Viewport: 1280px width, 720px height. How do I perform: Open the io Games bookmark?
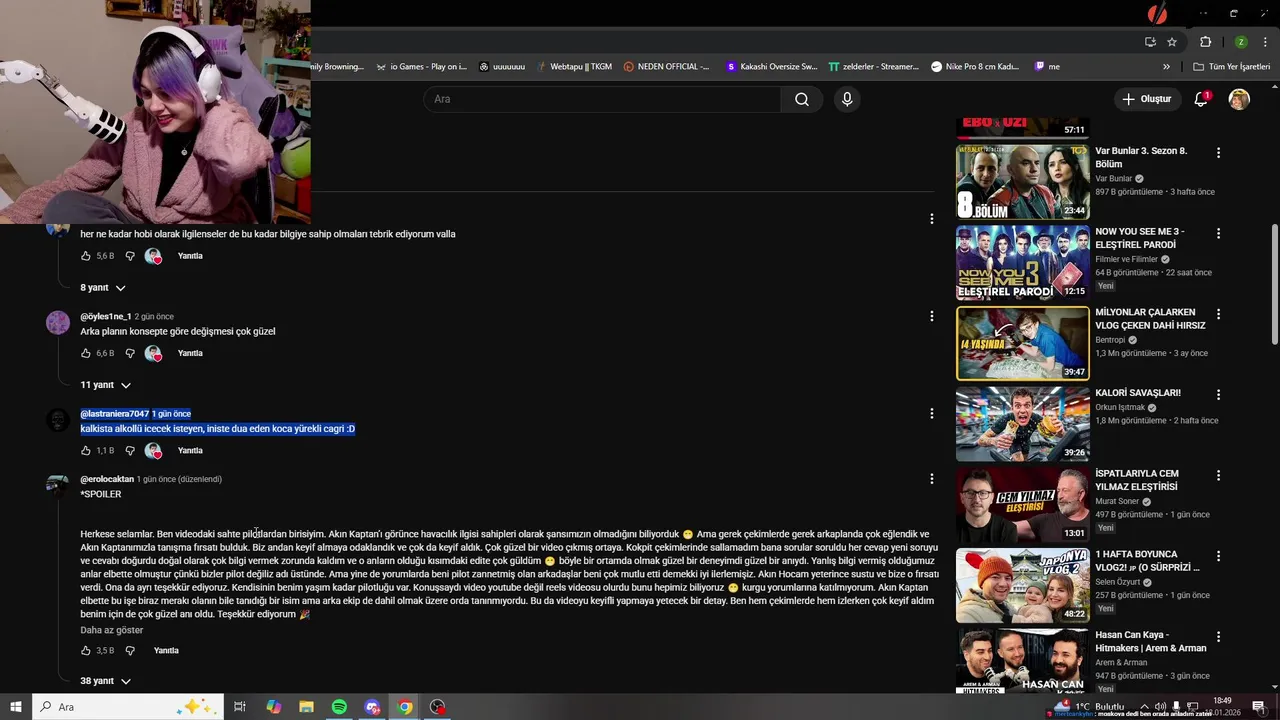coord(421,67)
